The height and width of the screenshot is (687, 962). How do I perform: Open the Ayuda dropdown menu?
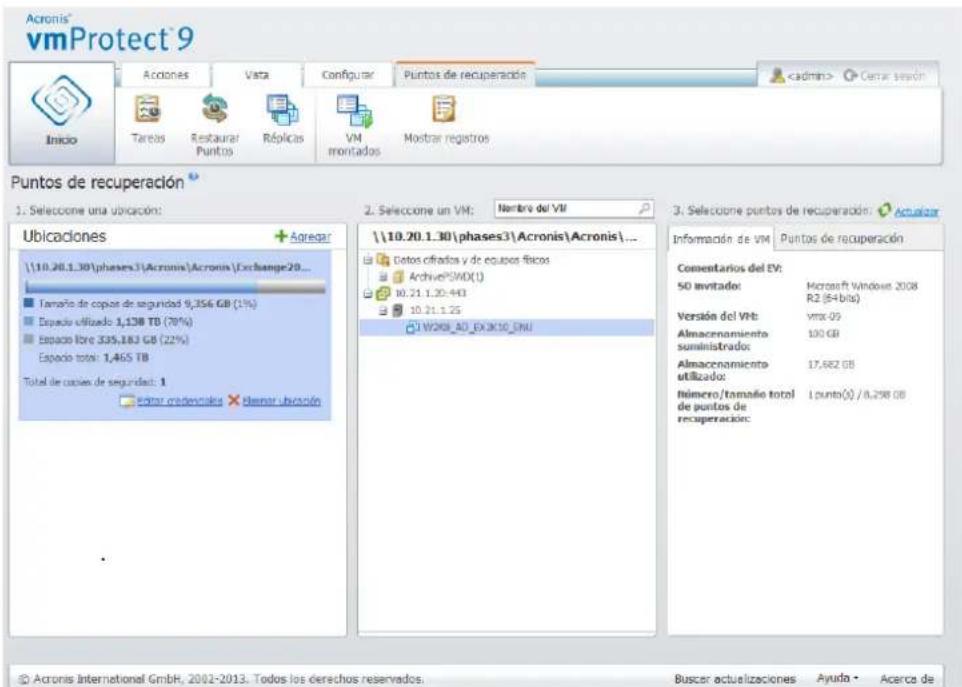[837, 678]
